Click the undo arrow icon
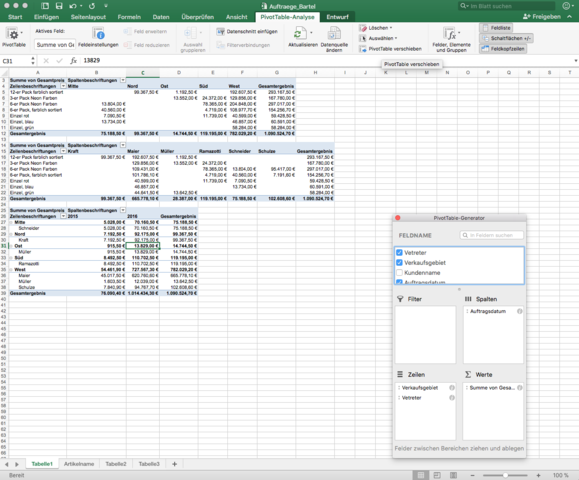This screenshot has width=579, height=480. (x=73, y=6)
